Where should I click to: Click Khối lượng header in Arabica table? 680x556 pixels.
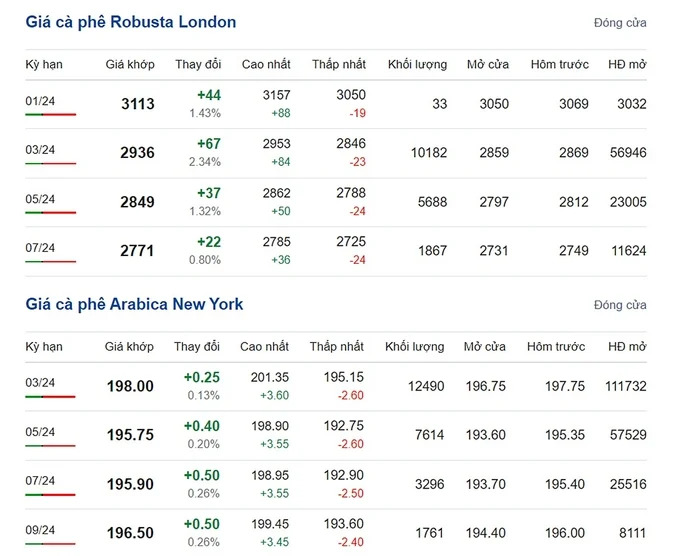tap(414, 347)
